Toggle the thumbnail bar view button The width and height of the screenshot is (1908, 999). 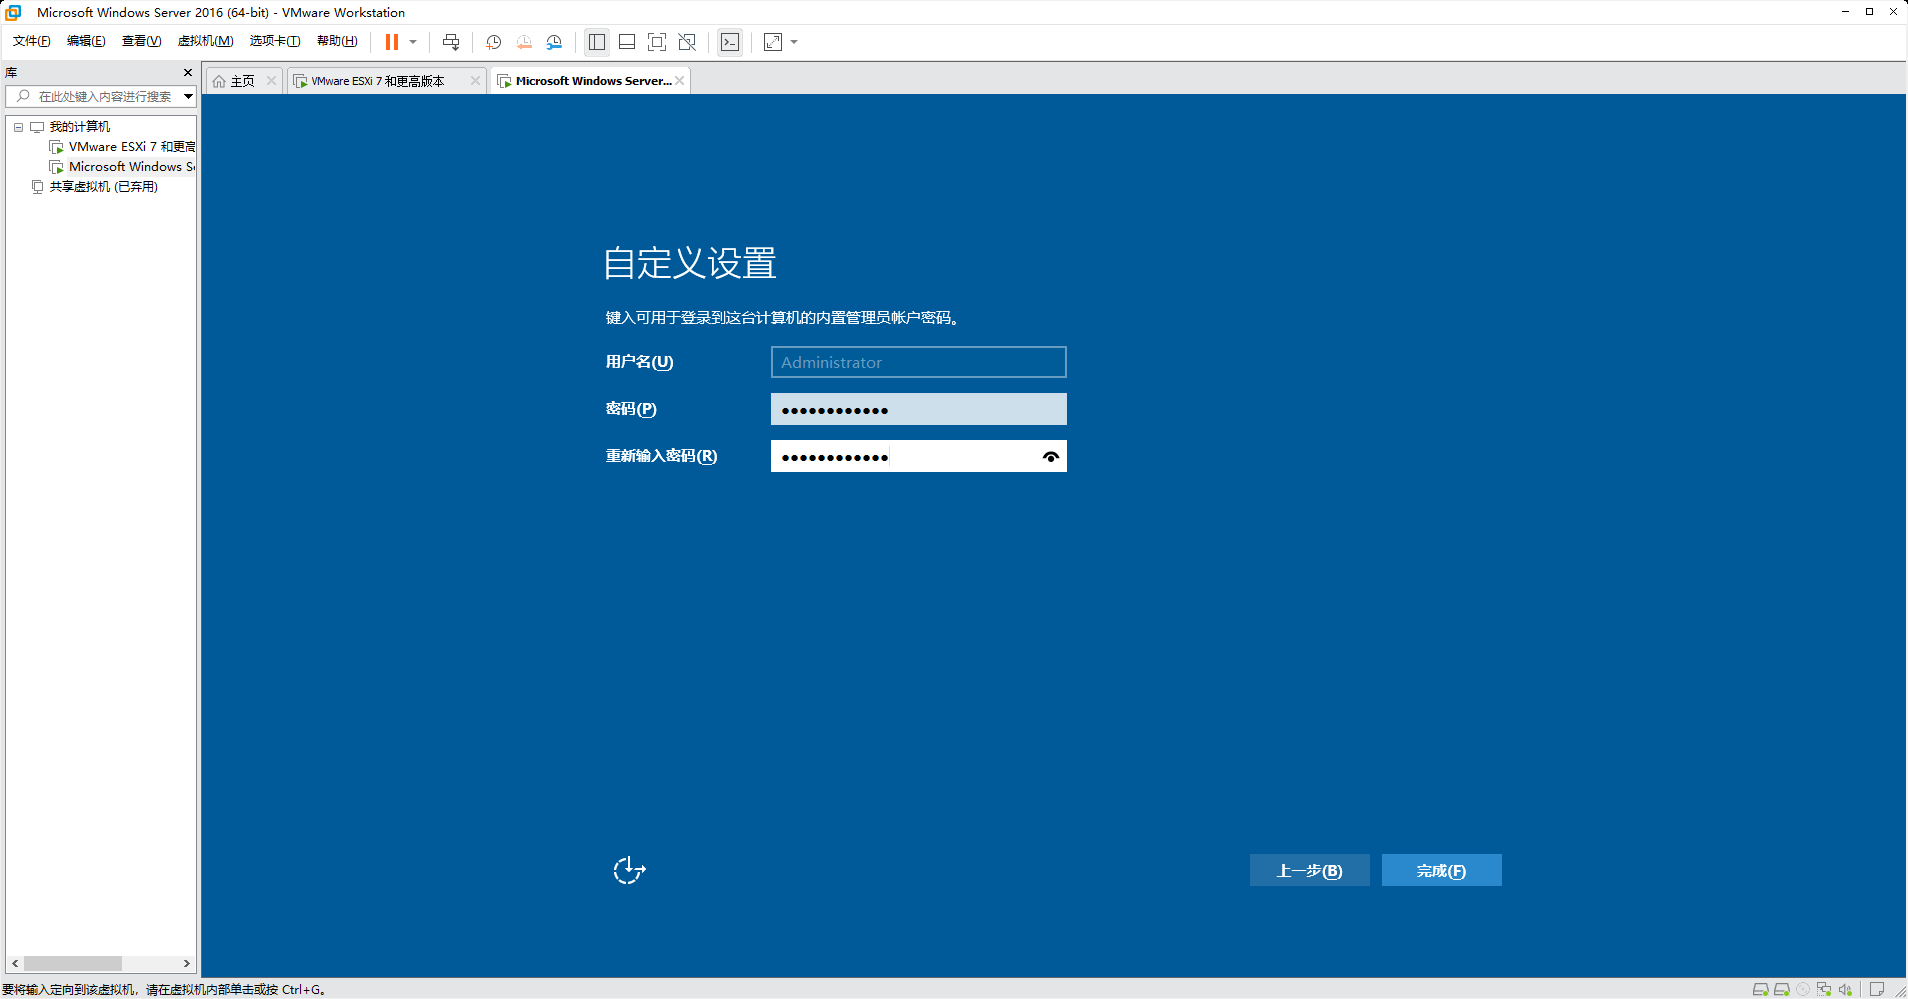(627, 42)
